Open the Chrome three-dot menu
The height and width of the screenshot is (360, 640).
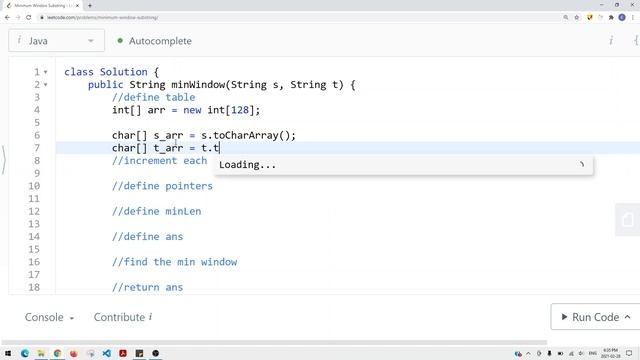633,17
